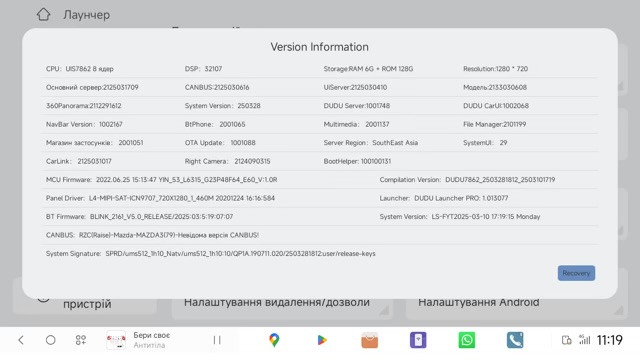Select File Manager:2101199 entry
Viewport: 640px width, 360px height.
494,124
